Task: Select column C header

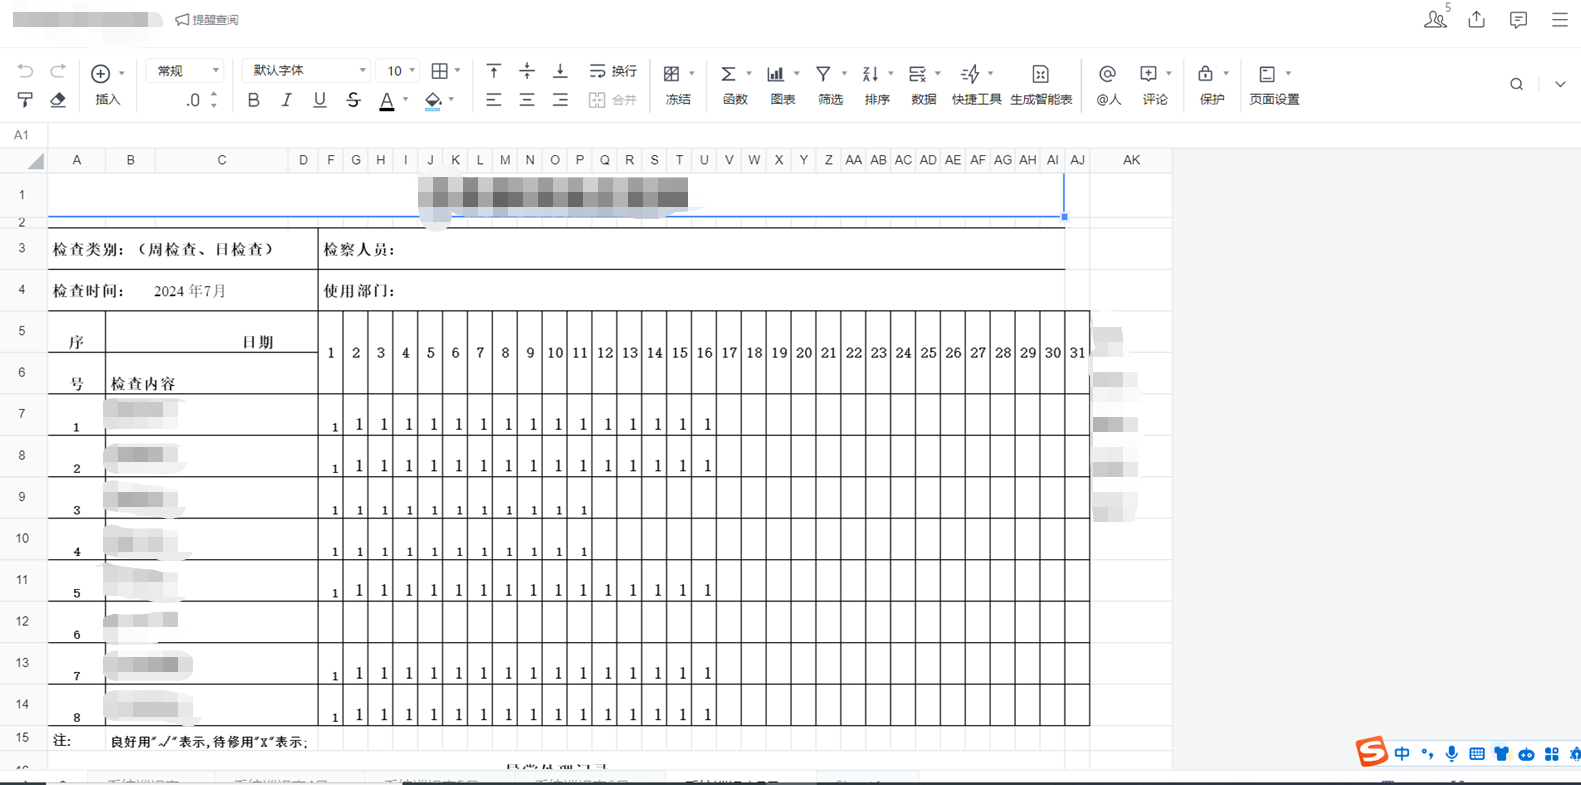Action: coord(222,160)
